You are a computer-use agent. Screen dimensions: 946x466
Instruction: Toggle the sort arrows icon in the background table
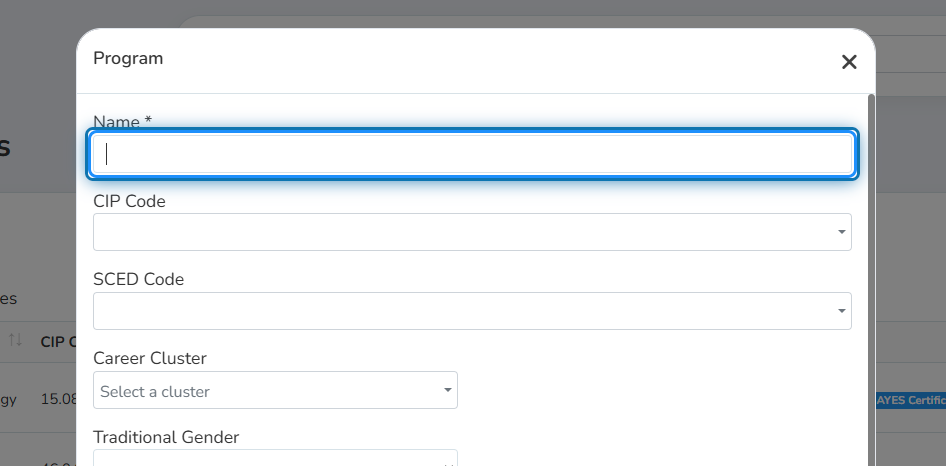click(x=15, y=340)
